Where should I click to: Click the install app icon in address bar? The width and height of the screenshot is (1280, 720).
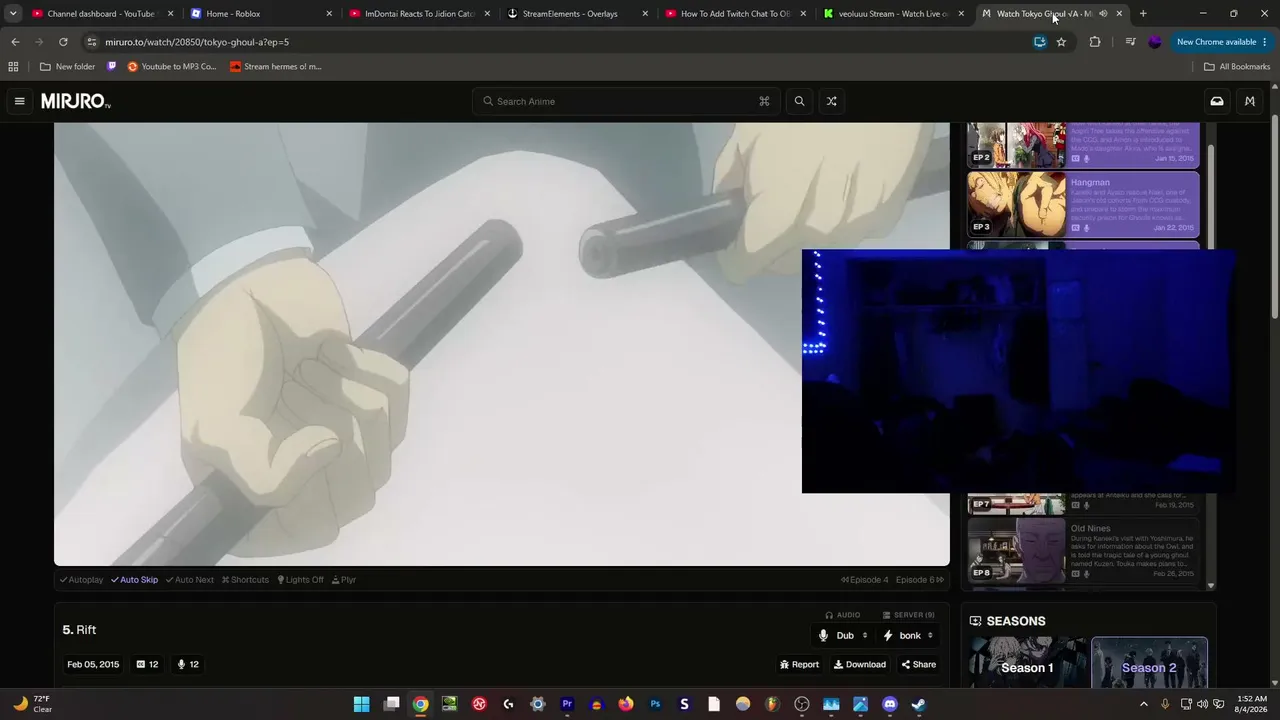tap(1040, 42)
